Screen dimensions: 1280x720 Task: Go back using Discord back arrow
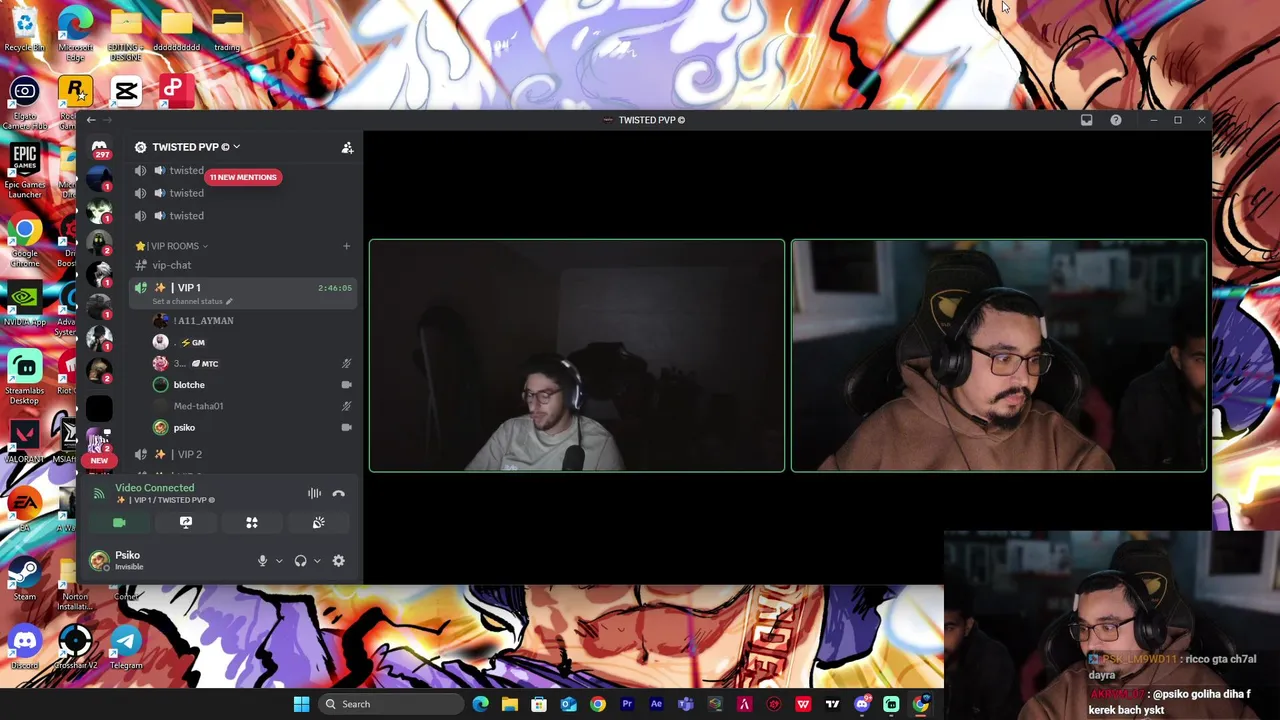[x=91, y=120]
